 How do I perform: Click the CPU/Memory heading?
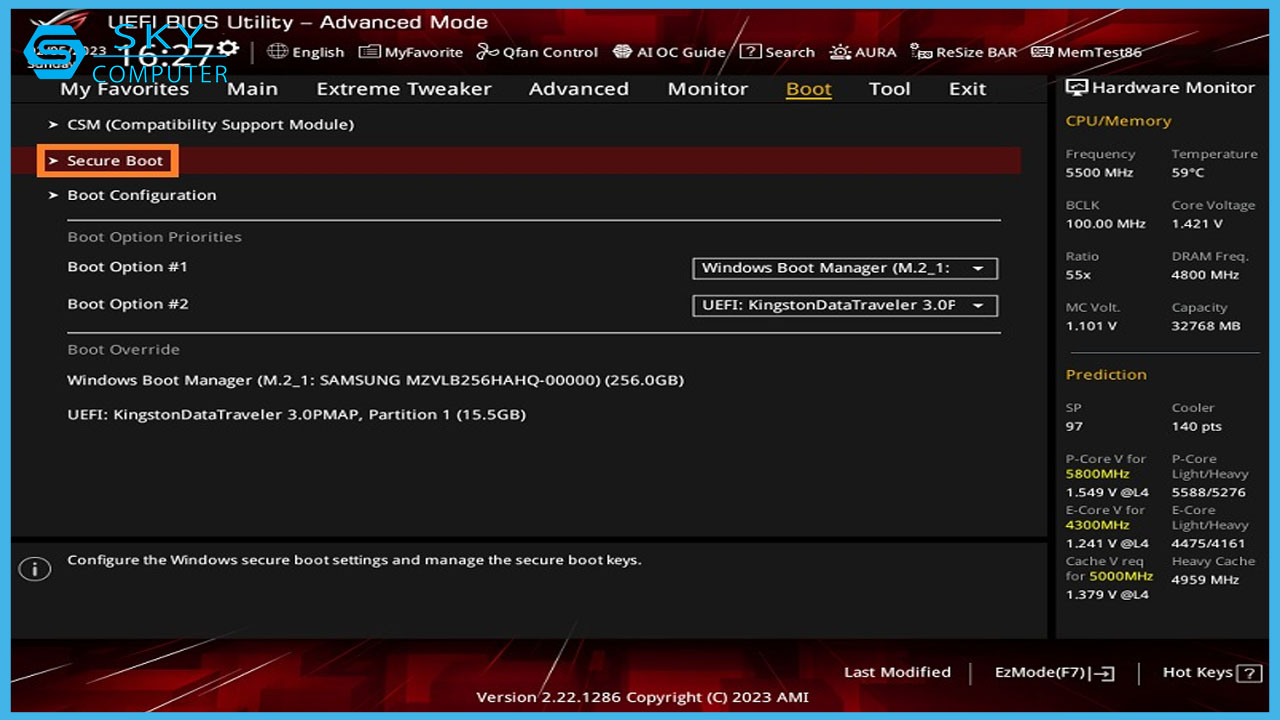(x=1118, y=121)
